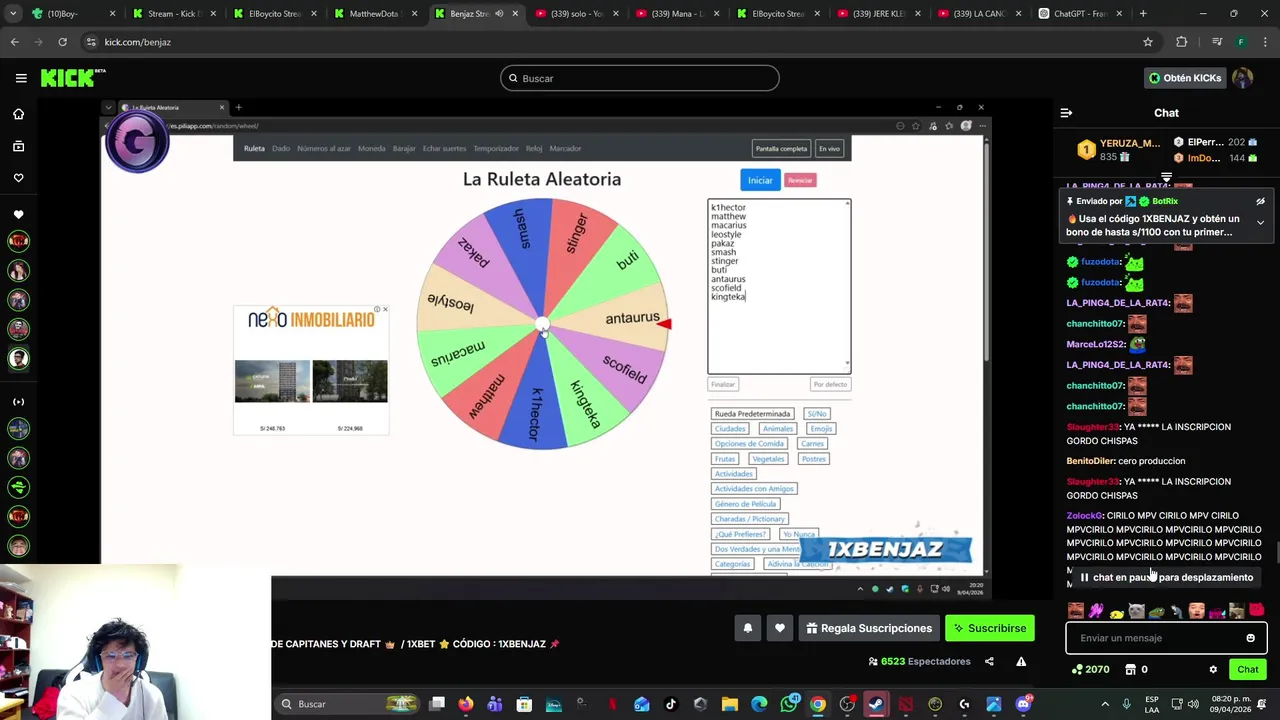Go to Kick home via logo
The image size is (1280, 720).
72,78
